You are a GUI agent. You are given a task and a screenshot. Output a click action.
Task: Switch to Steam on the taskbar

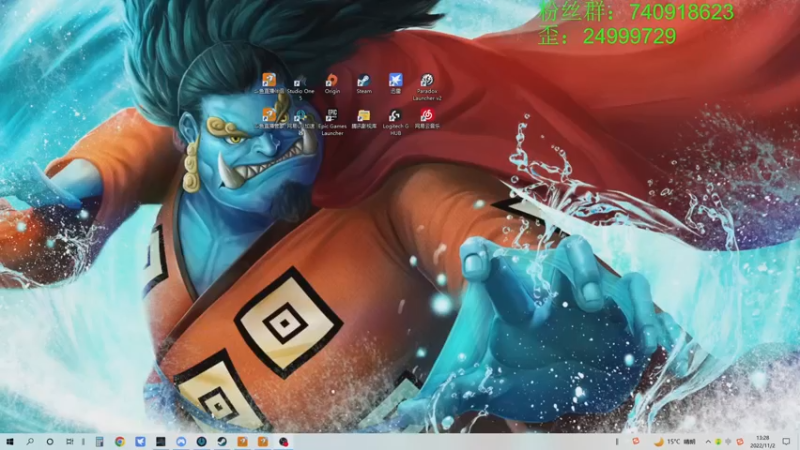click(222, 441)
